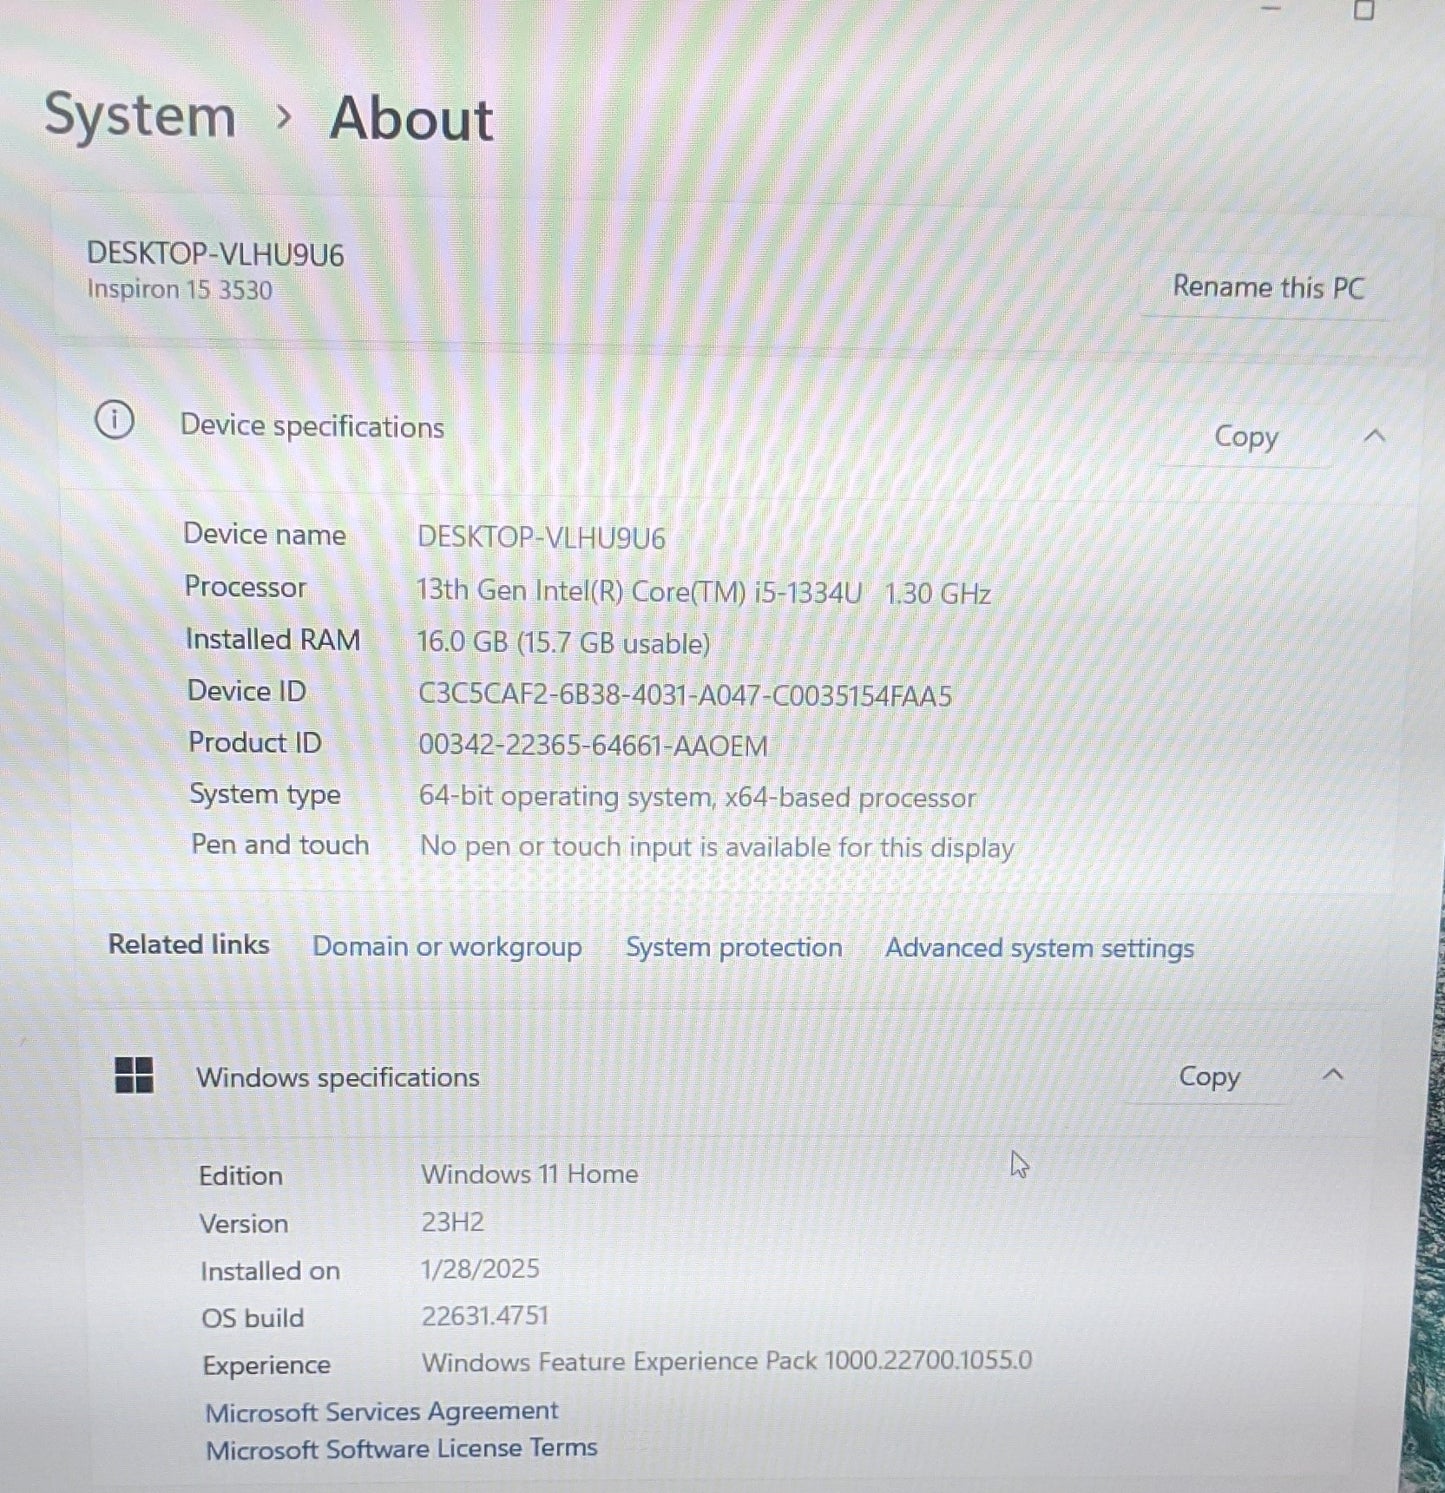
Task: Collapse the Device specifications section
Action: 1375,436
